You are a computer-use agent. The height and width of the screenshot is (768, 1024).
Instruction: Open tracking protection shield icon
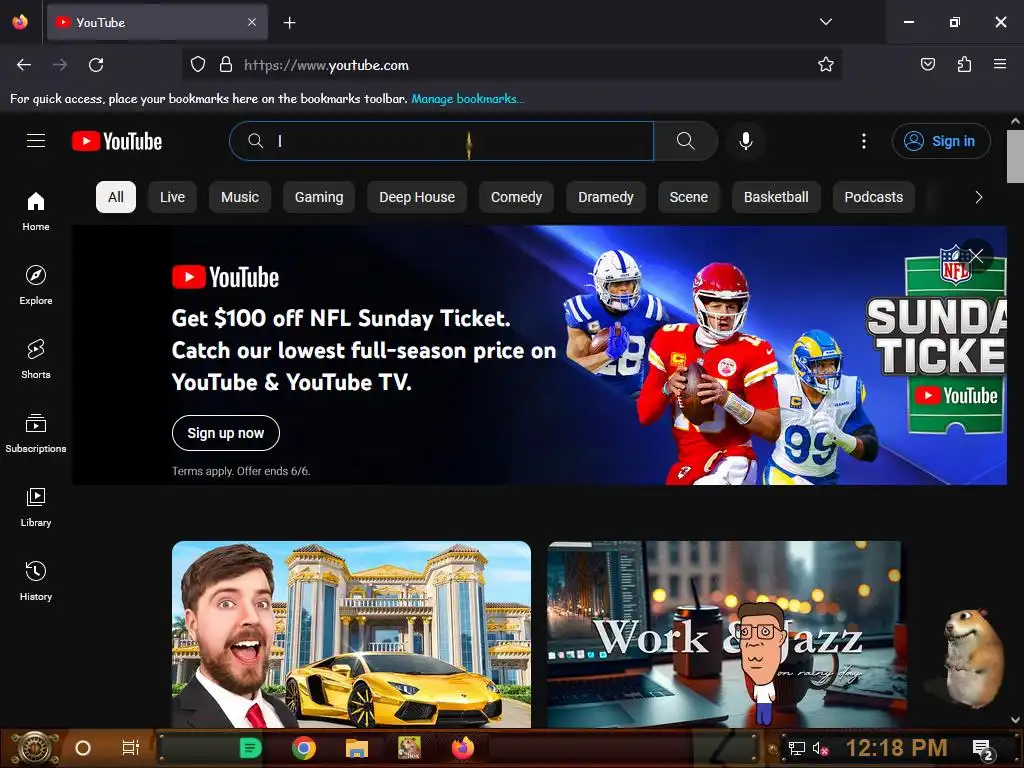(198, 65)
